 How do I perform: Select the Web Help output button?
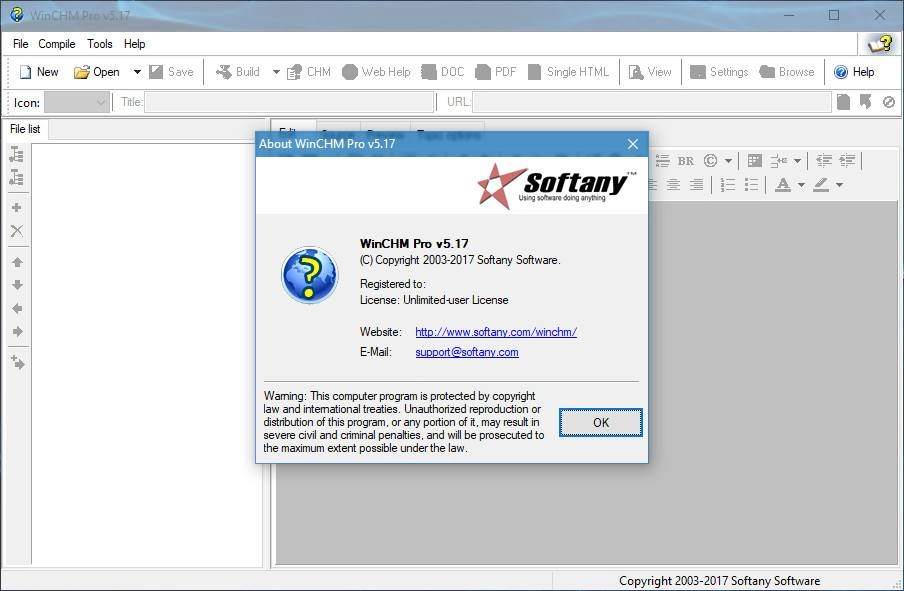pos(376,72)
